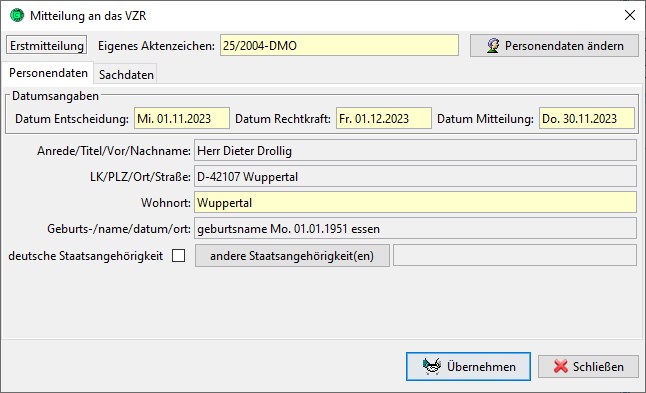Click the Anrede/Titel/Vor/Nachname field
Screen dimensions: 646x393
click(x=415, y=151)
